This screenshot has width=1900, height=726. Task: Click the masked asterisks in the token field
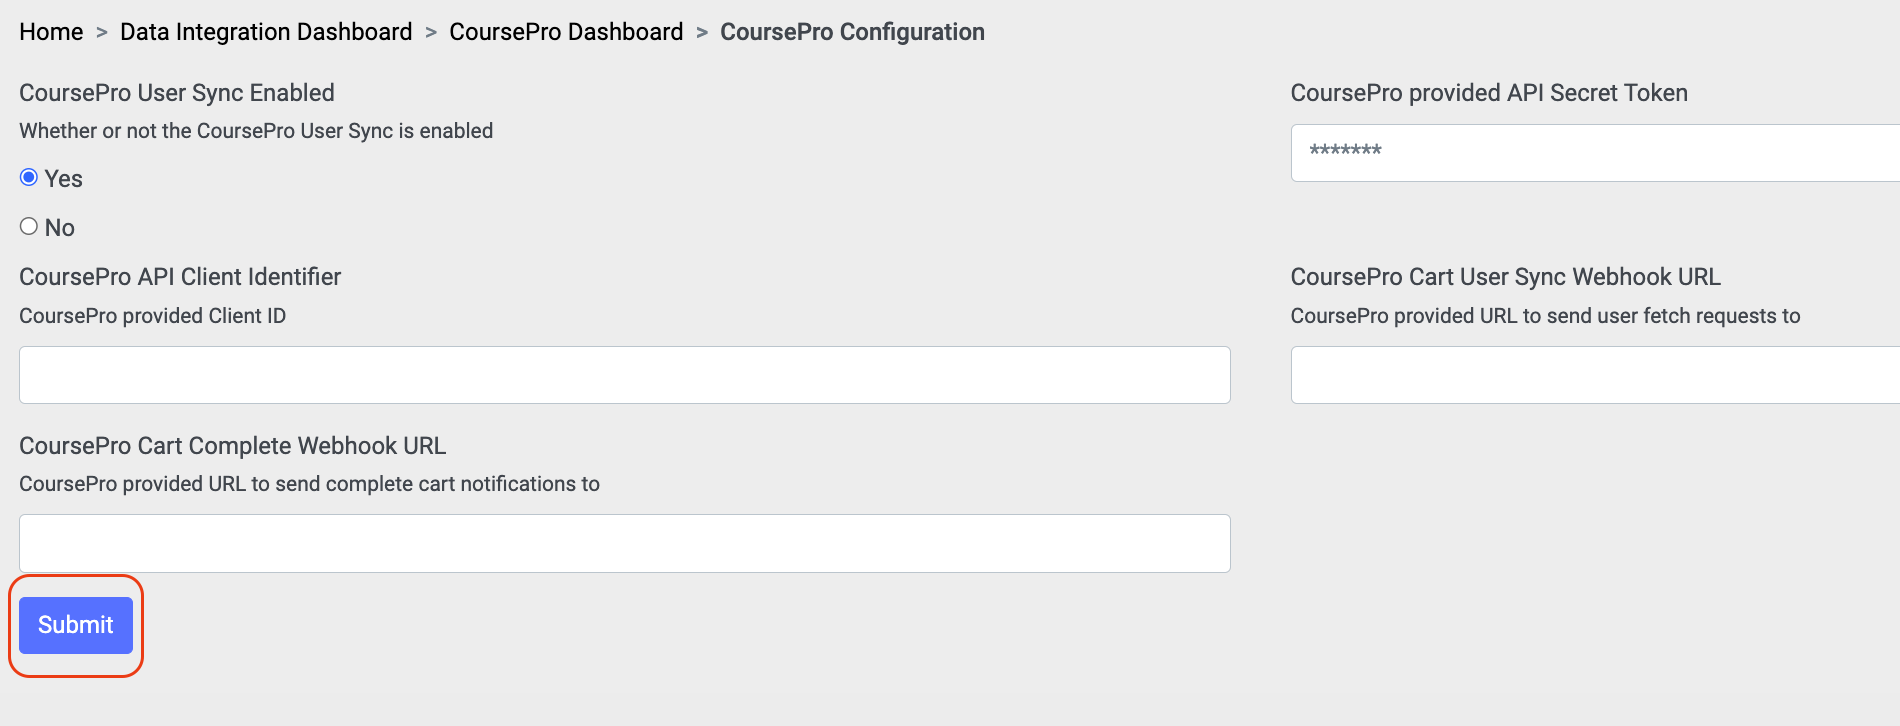1342,152
